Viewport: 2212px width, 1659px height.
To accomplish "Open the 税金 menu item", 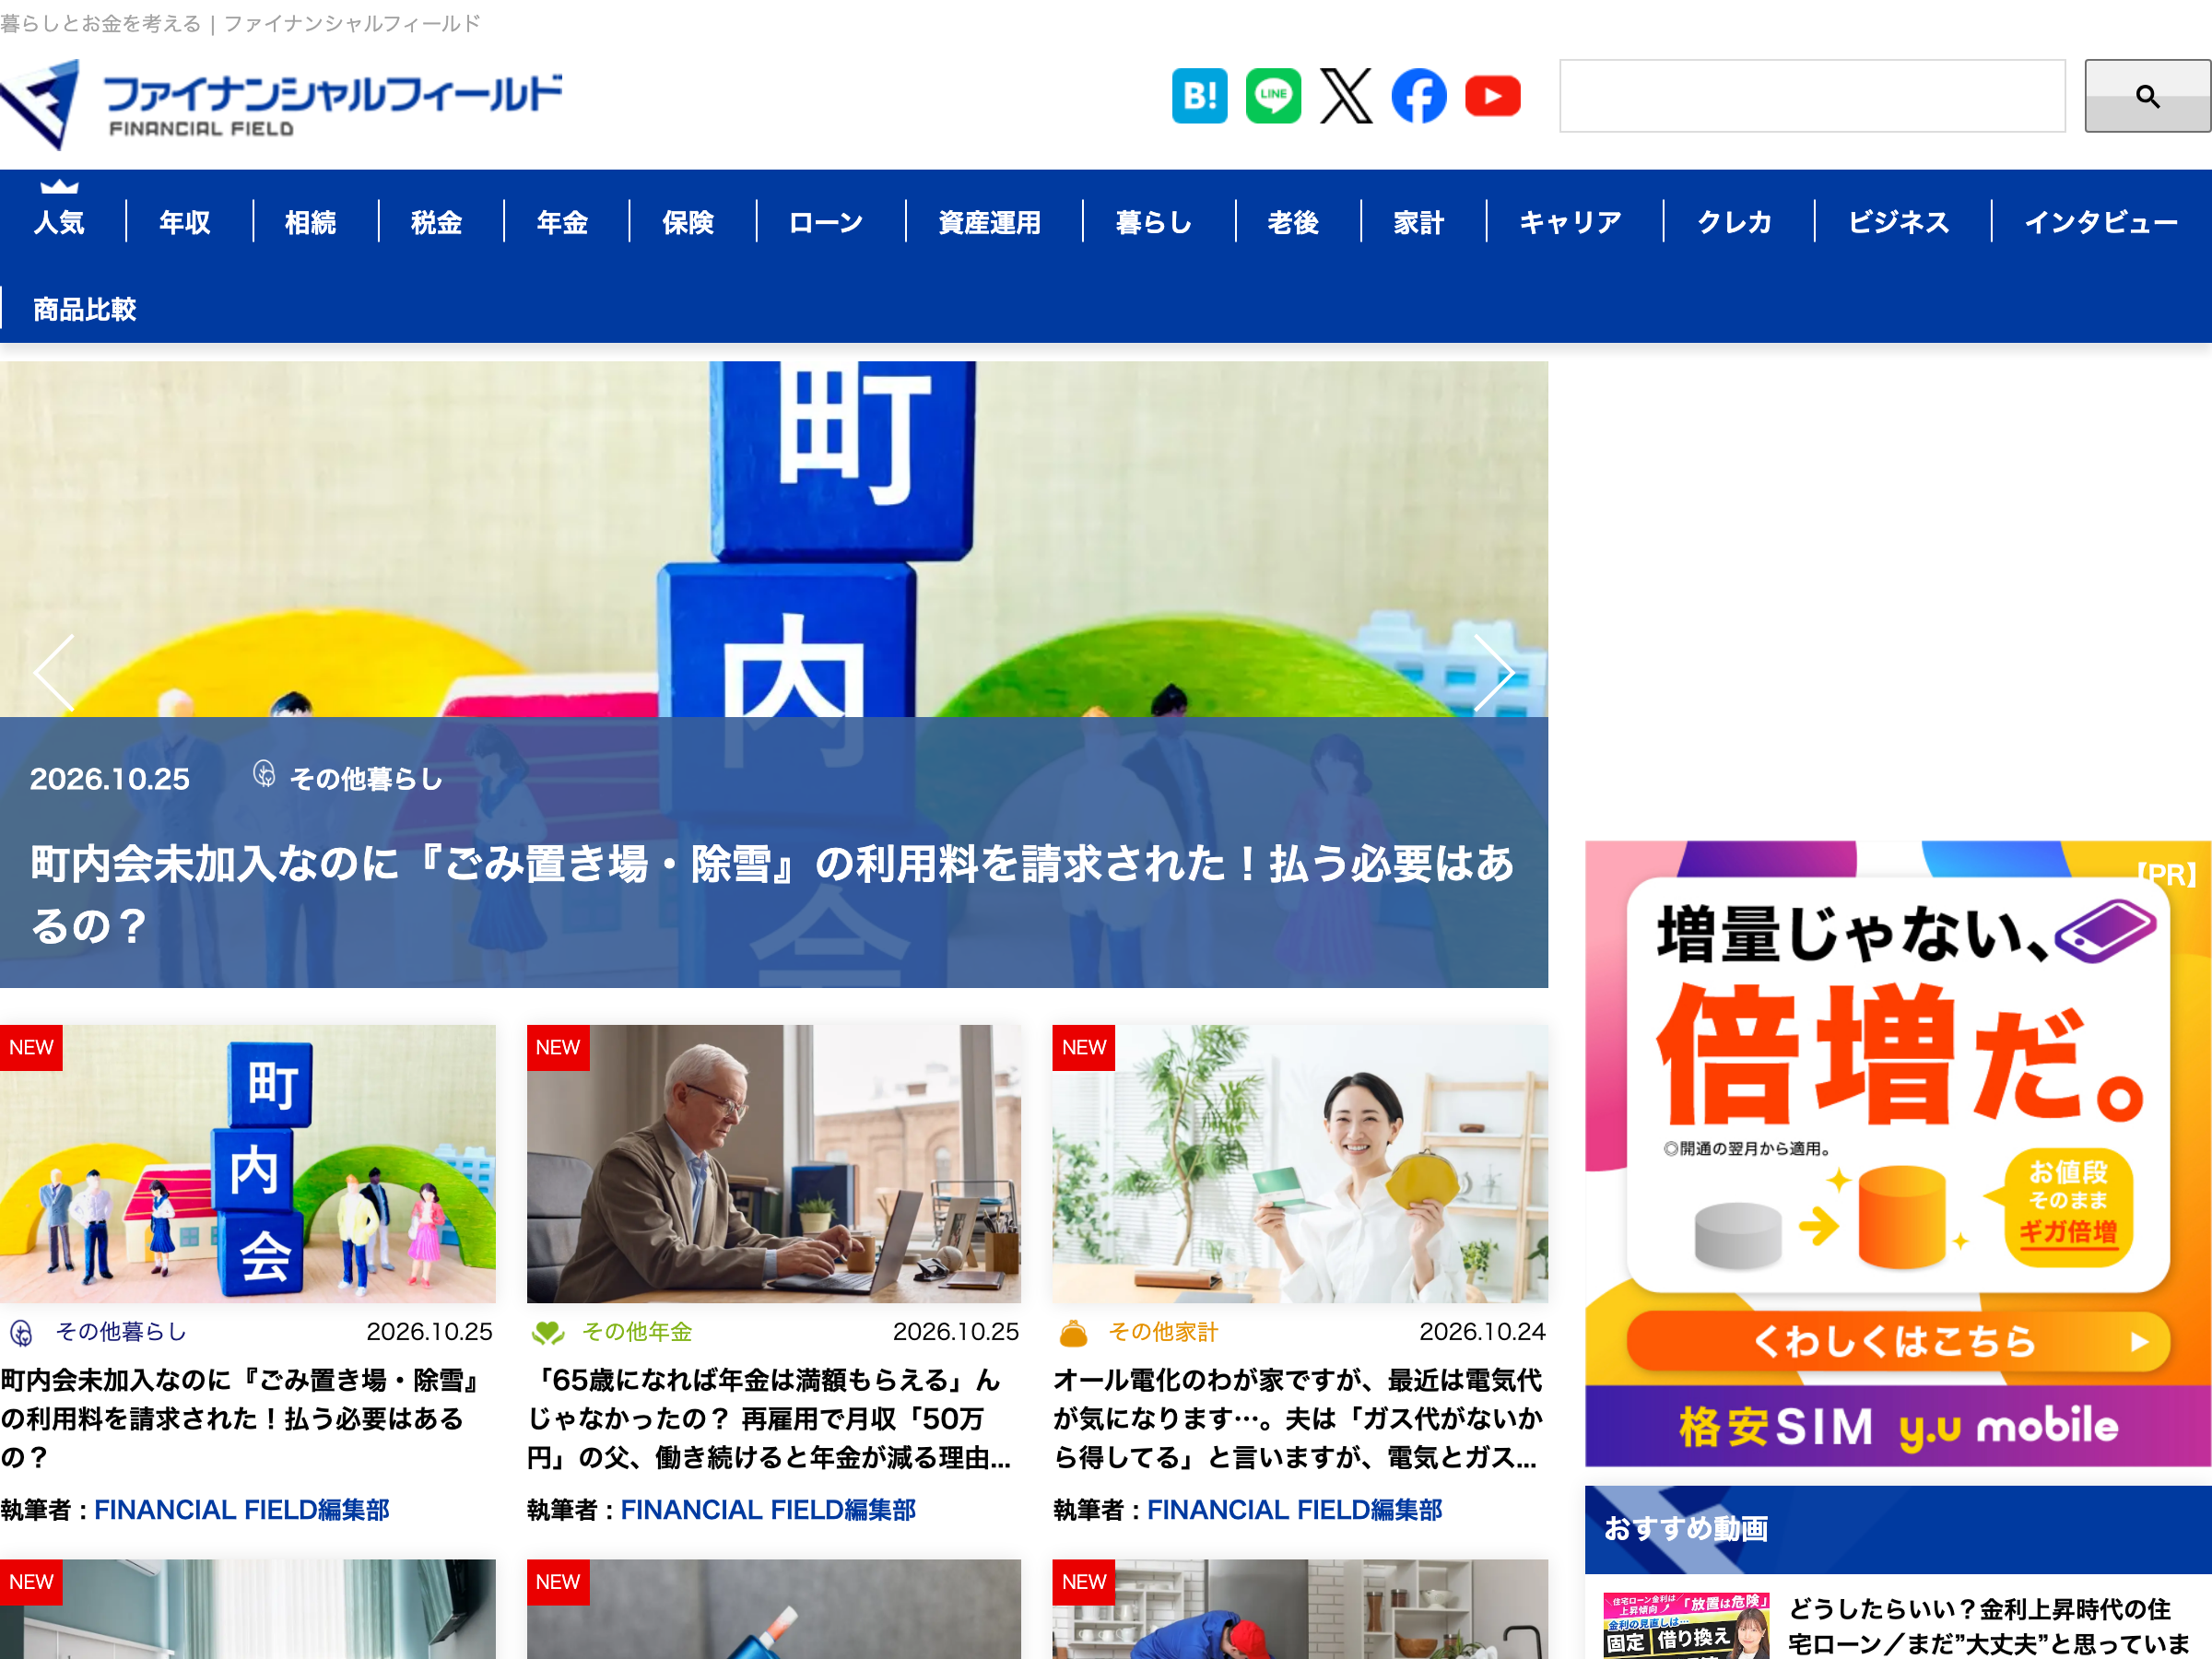I will (x=437, y=222).
